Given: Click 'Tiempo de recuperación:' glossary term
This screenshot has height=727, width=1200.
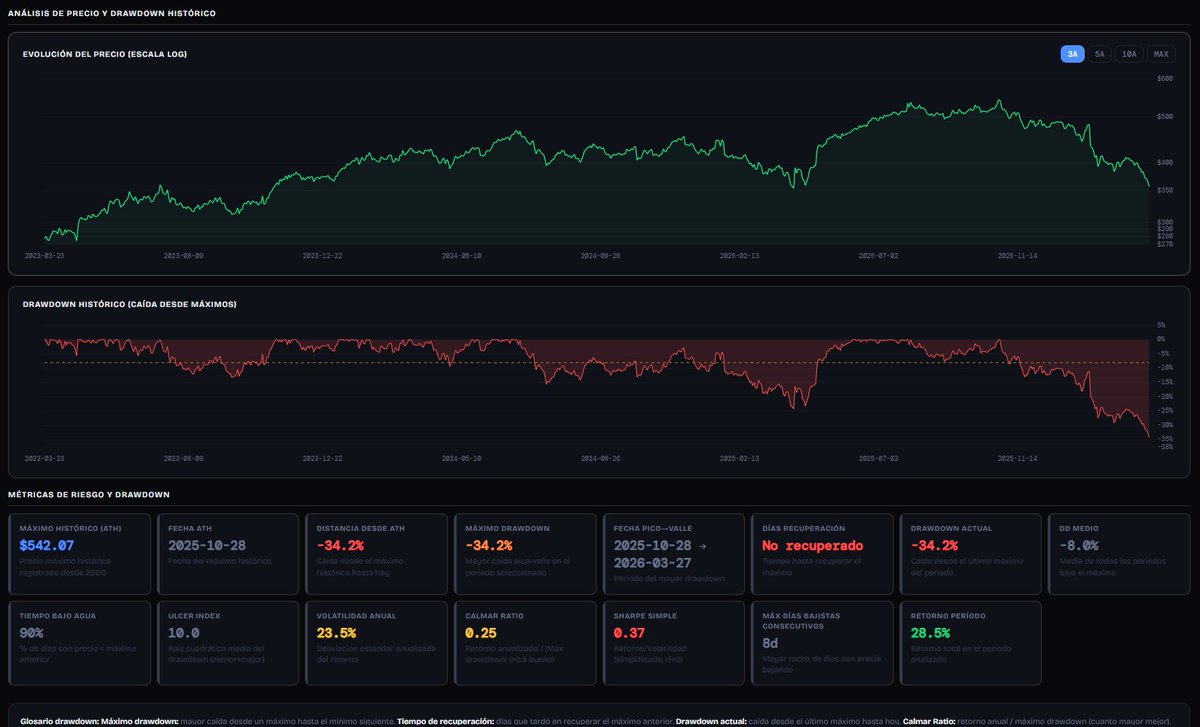Looking at the screenshot, I should pos(448,721).
